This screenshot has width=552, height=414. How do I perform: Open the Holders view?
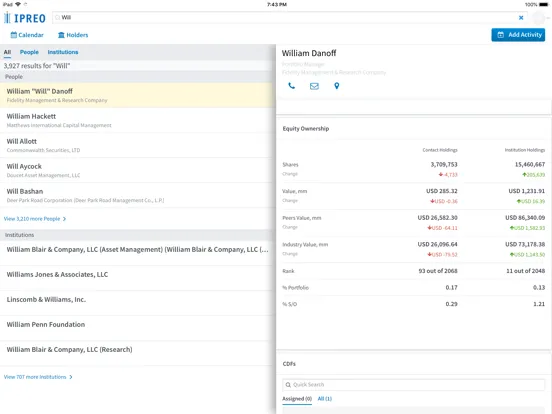tap(73, 35)
